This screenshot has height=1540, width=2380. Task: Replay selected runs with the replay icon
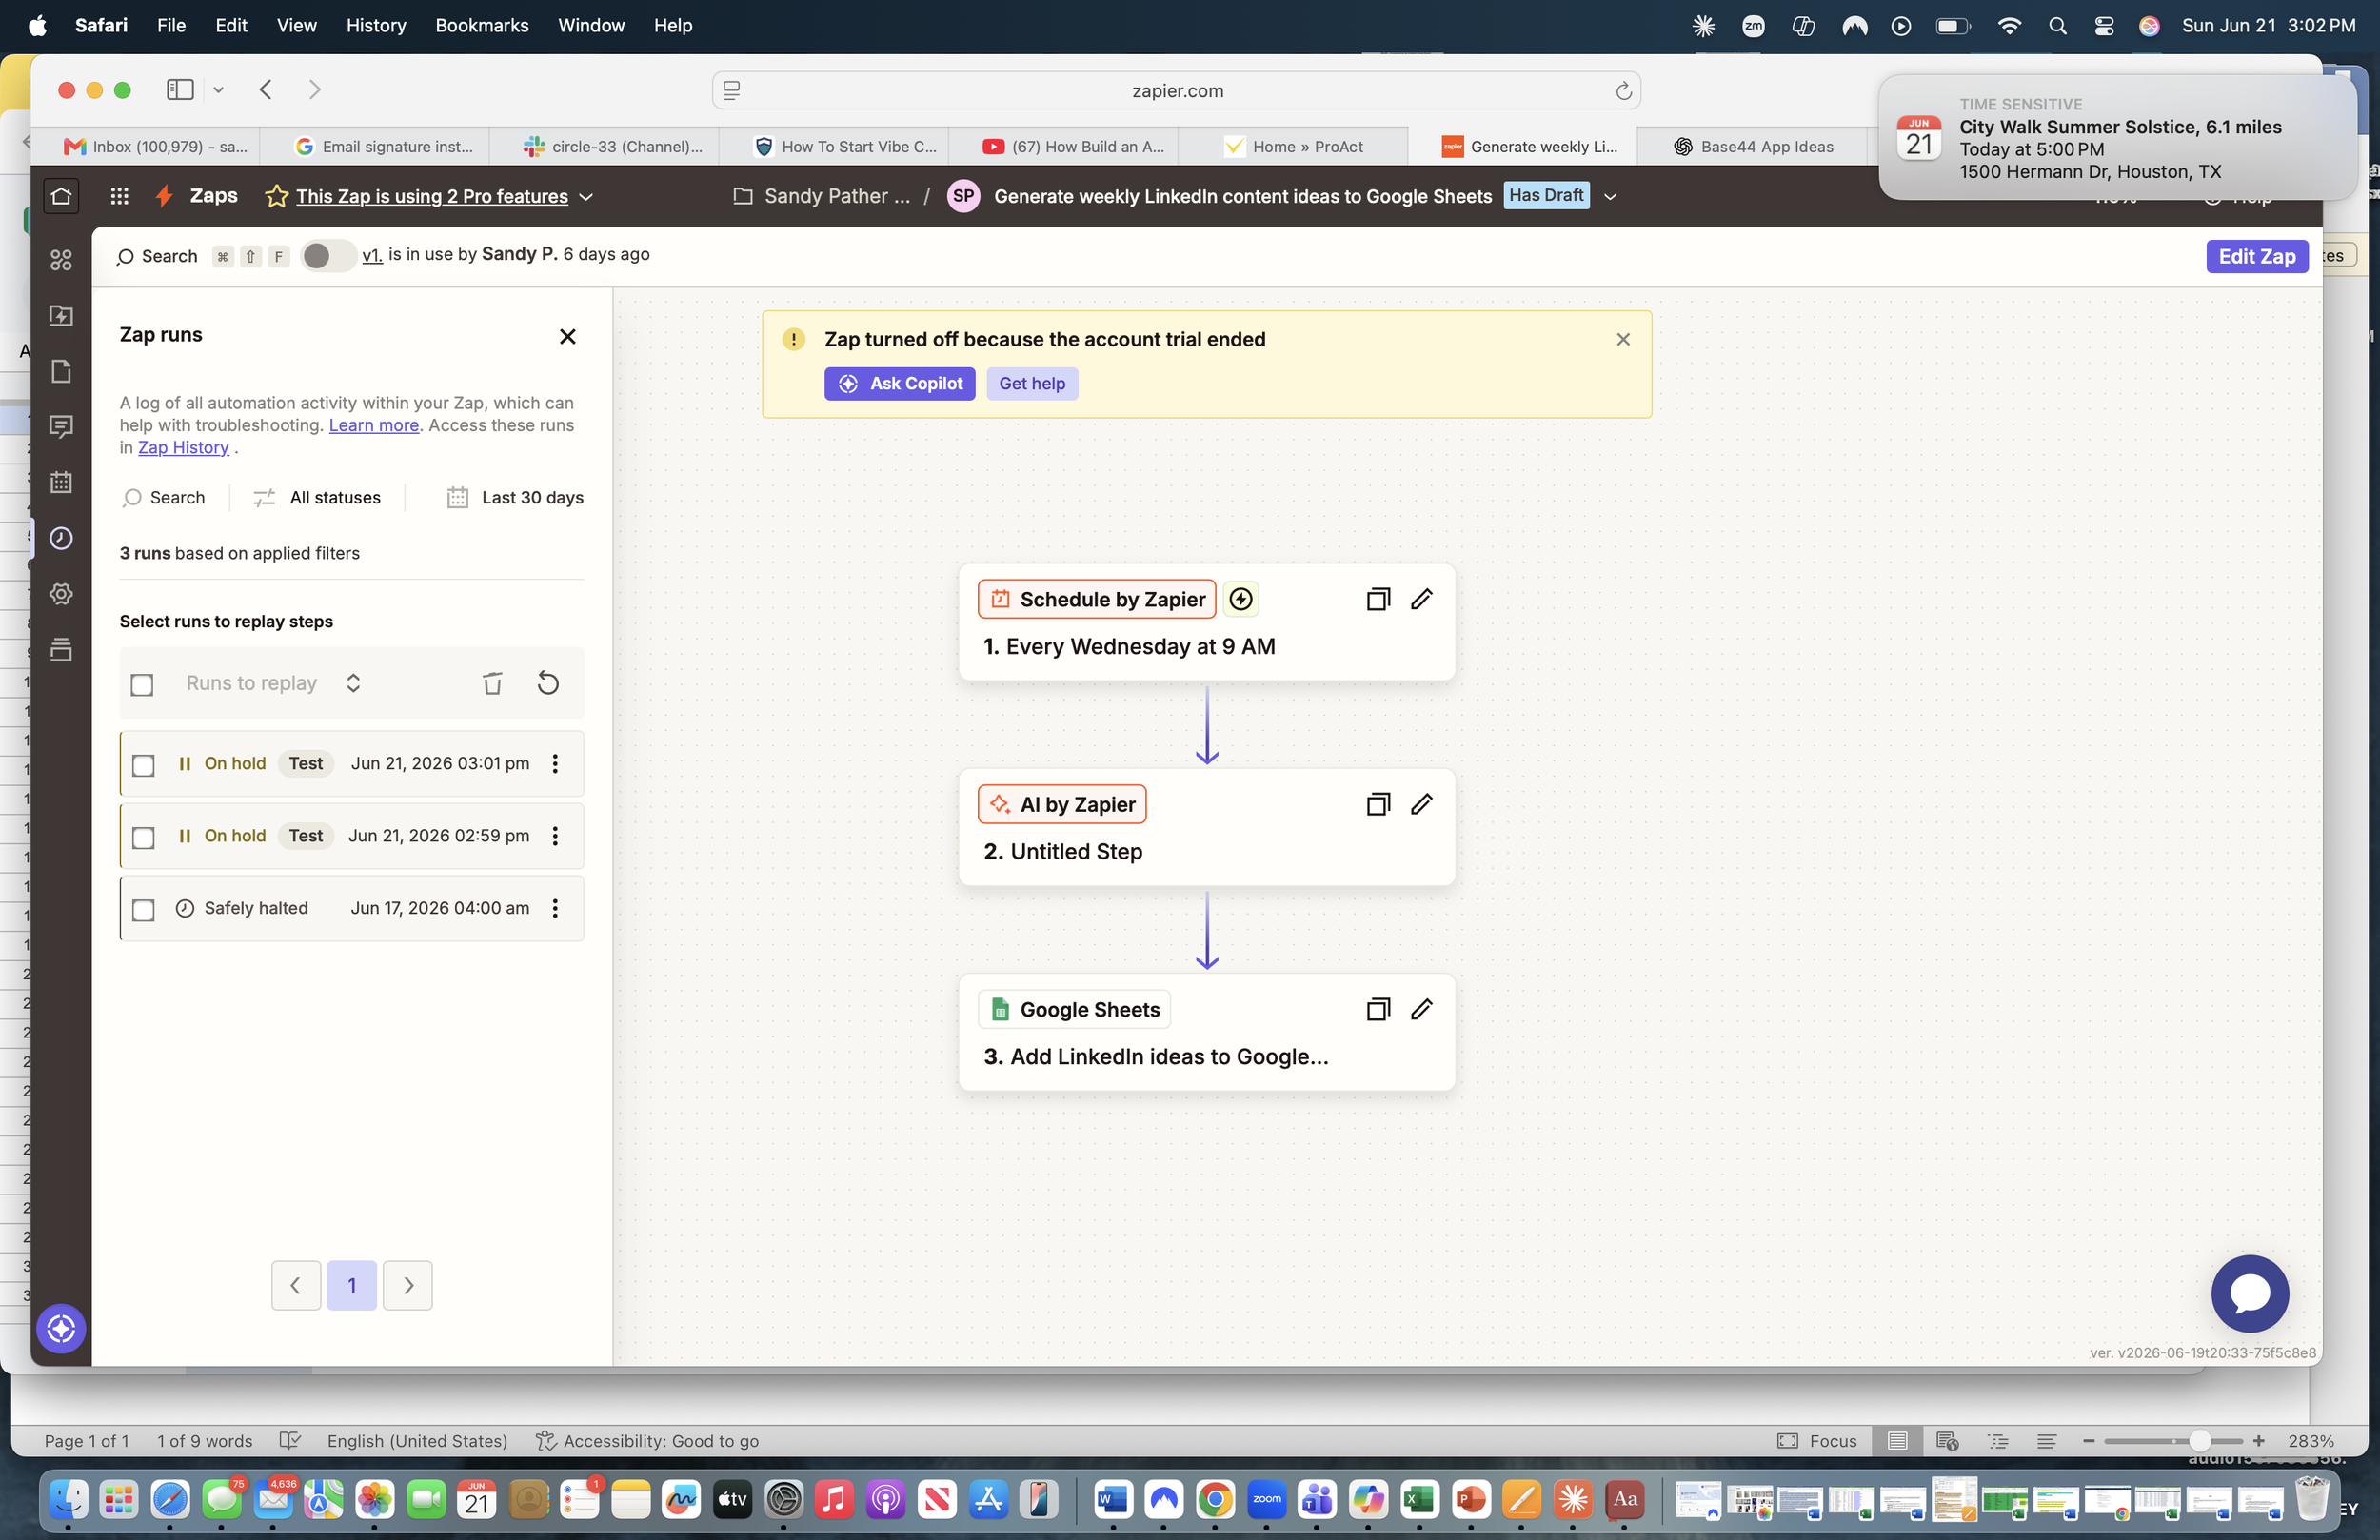(548, 683)
